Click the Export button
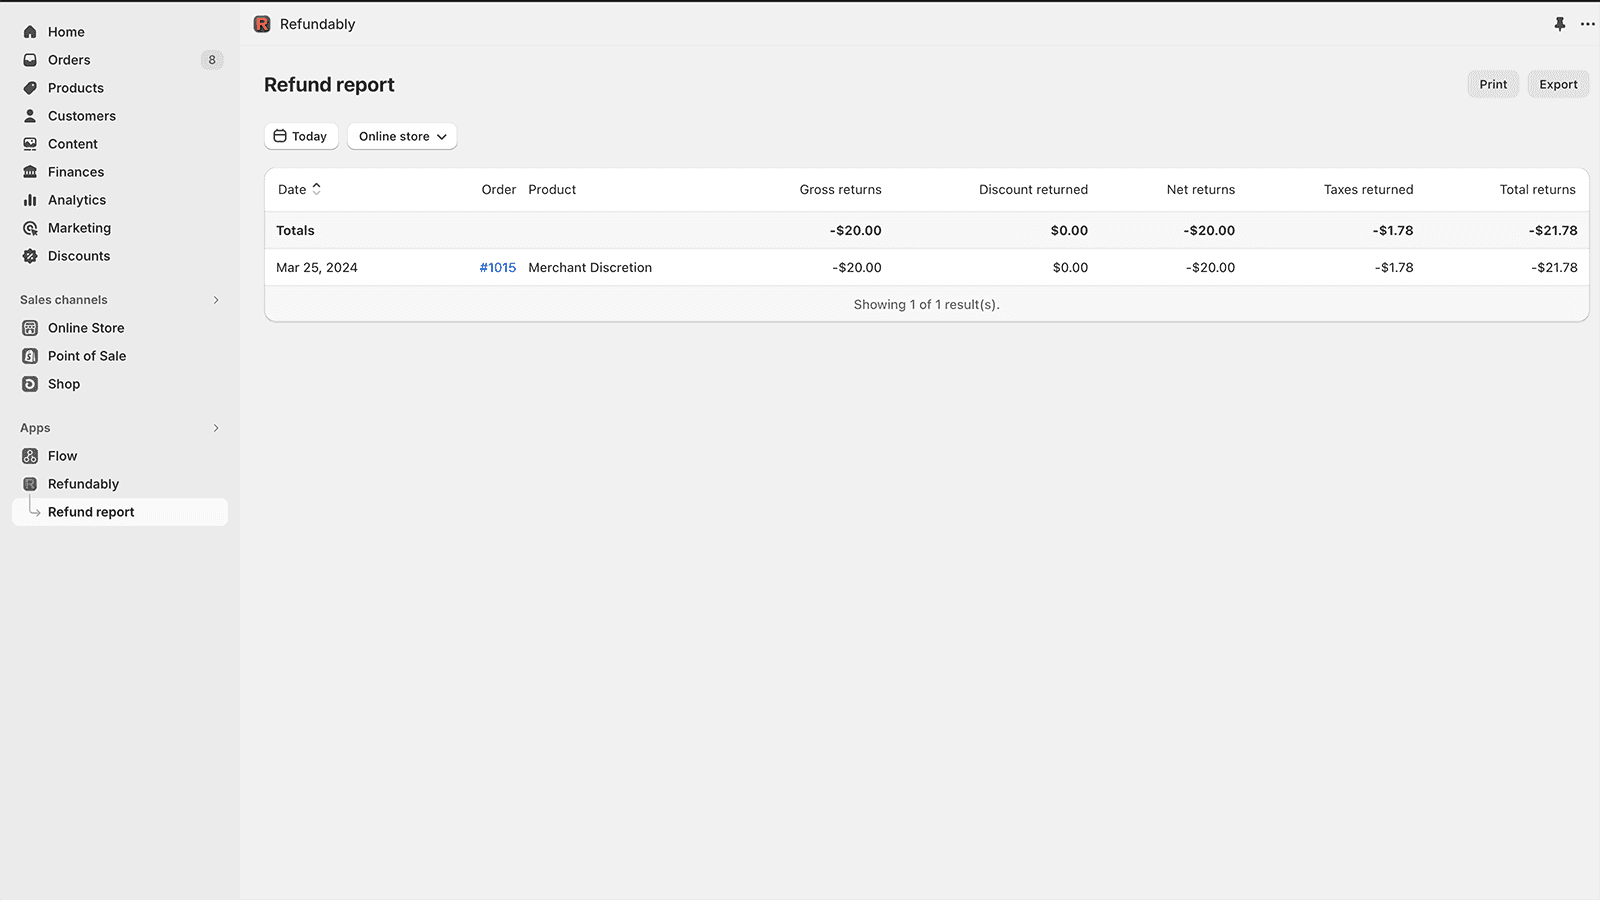 point(1557,84)
